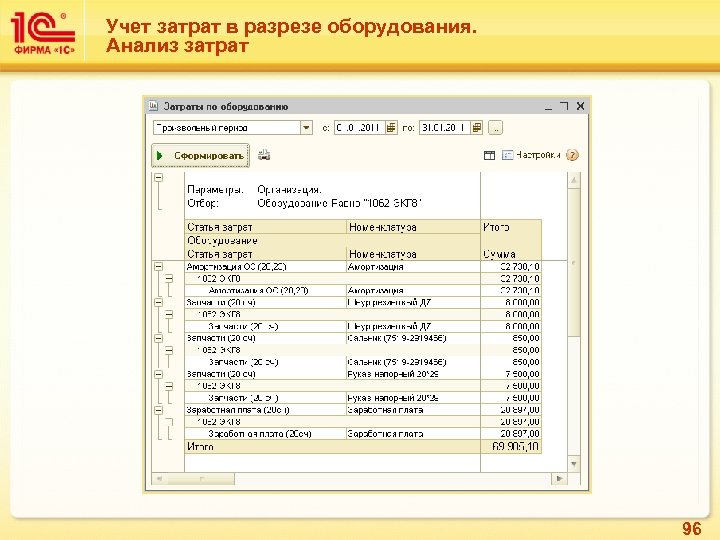Minimize the Затраты по оборудованию window

[x=548, y=107]
